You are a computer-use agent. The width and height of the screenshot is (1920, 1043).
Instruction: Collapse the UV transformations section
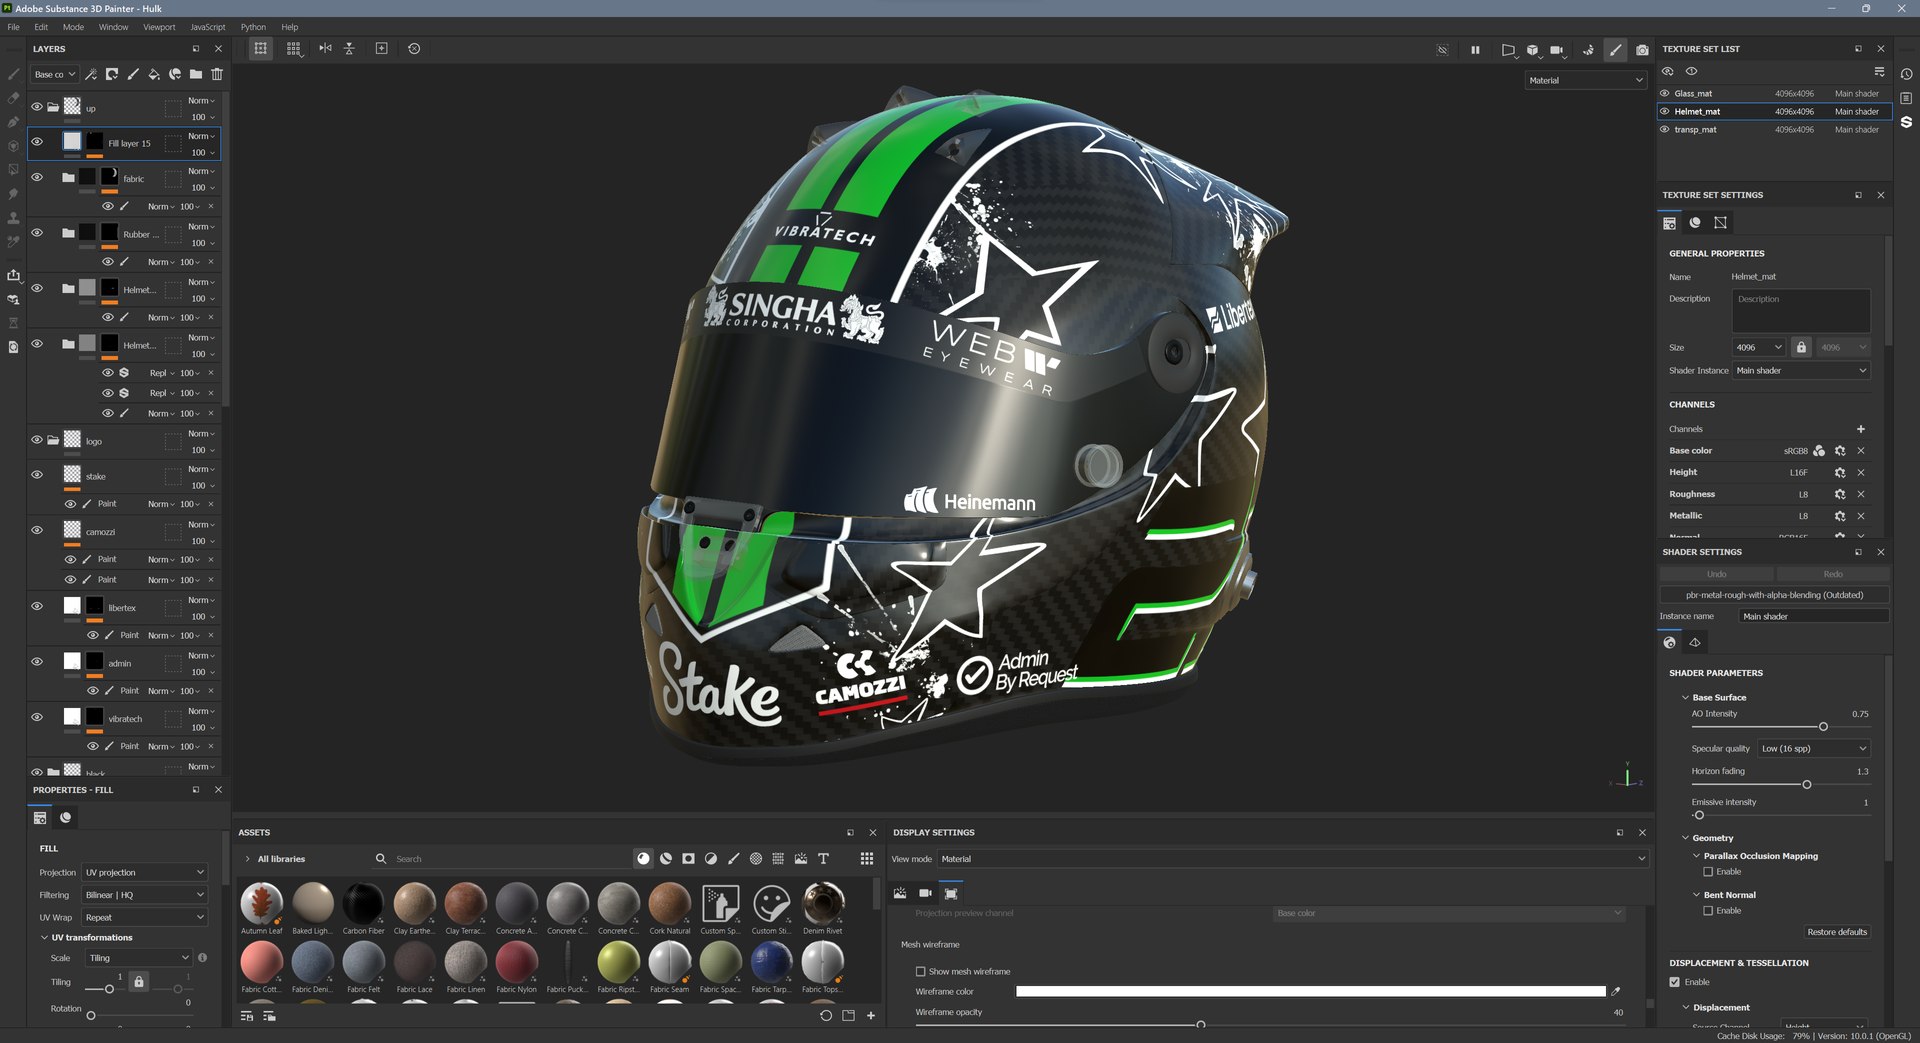point(44,937)
